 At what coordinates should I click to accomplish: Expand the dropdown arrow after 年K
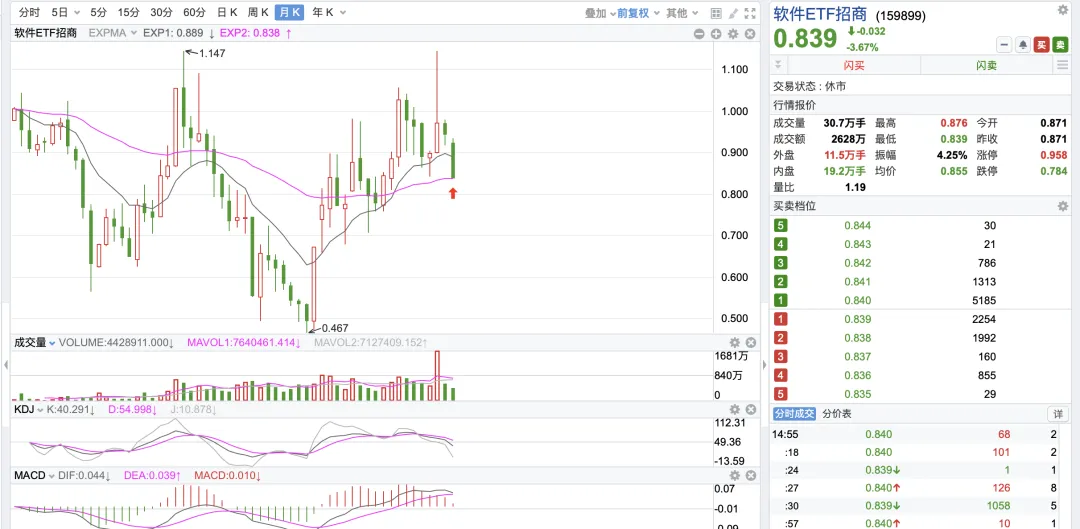[x=342, y=13]
